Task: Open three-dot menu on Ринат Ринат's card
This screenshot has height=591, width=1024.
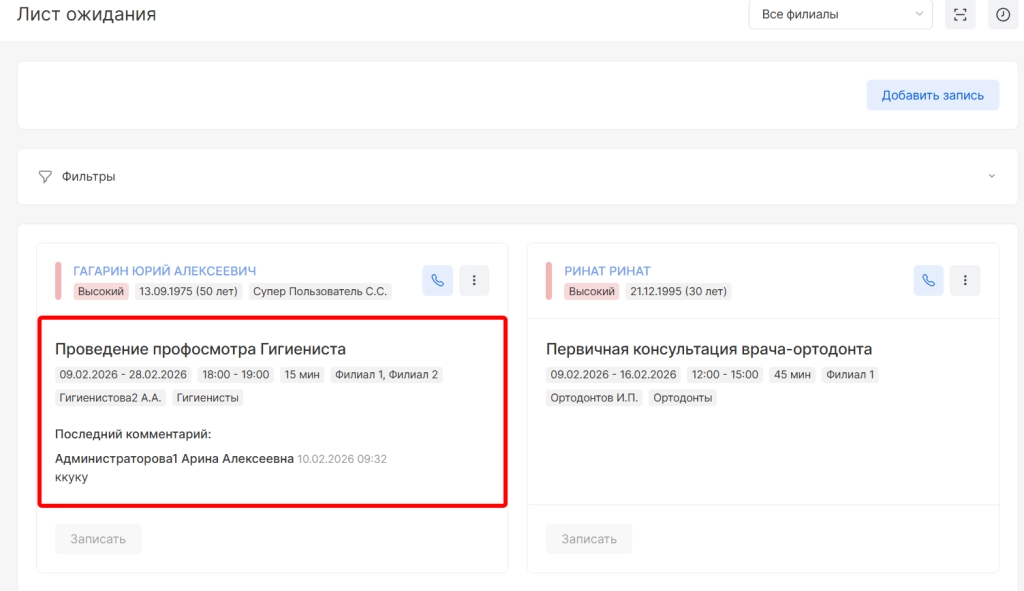Action: click(x=965, y=281)
